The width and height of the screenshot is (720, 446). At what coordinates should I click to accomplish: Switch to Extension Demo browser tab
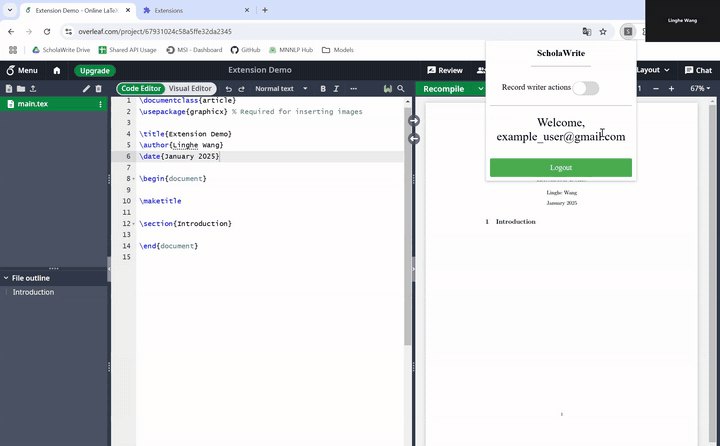tap(78, 11)
